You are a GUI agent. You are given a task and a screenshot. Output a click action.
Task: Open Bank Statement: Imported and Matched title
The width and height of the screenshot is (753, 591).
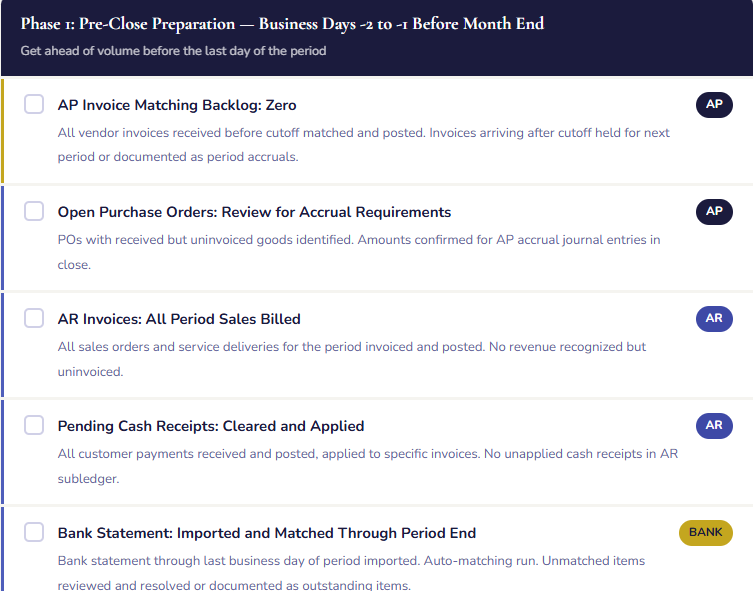267,533
